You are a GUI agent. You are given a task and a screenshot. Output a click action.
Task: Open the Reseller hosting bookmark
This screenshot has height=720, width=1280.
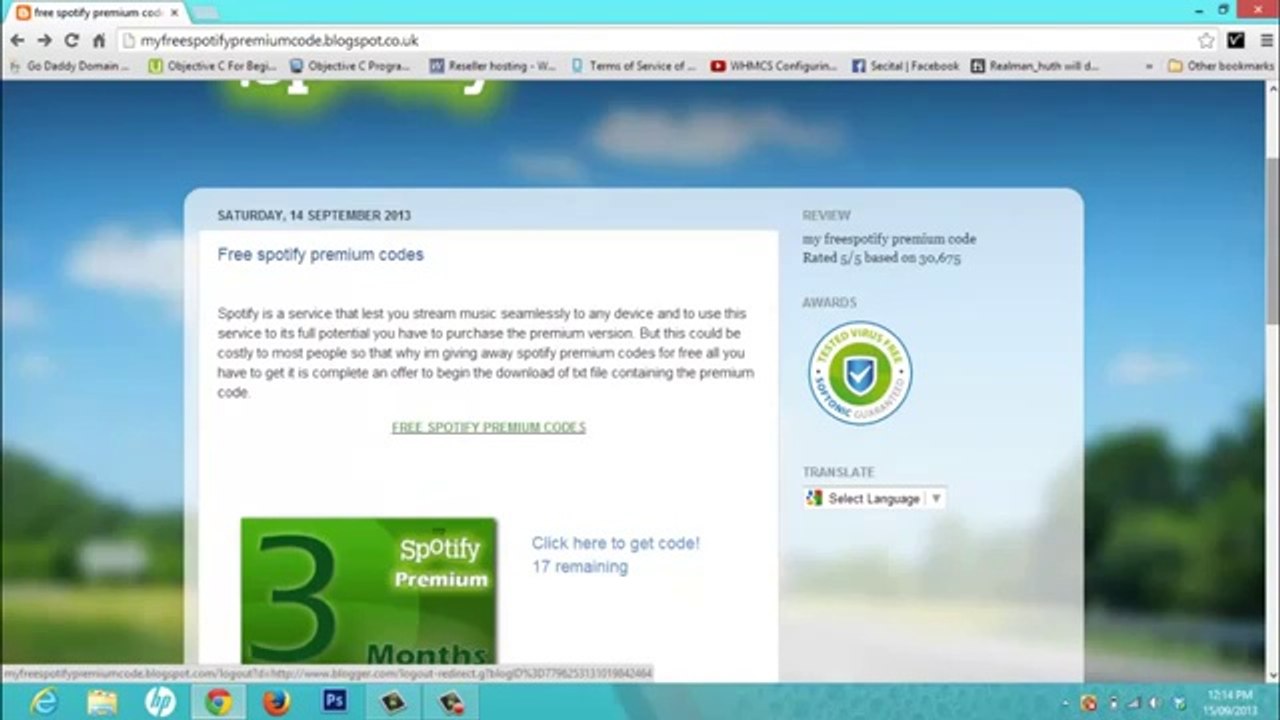(x=492, y=66)
